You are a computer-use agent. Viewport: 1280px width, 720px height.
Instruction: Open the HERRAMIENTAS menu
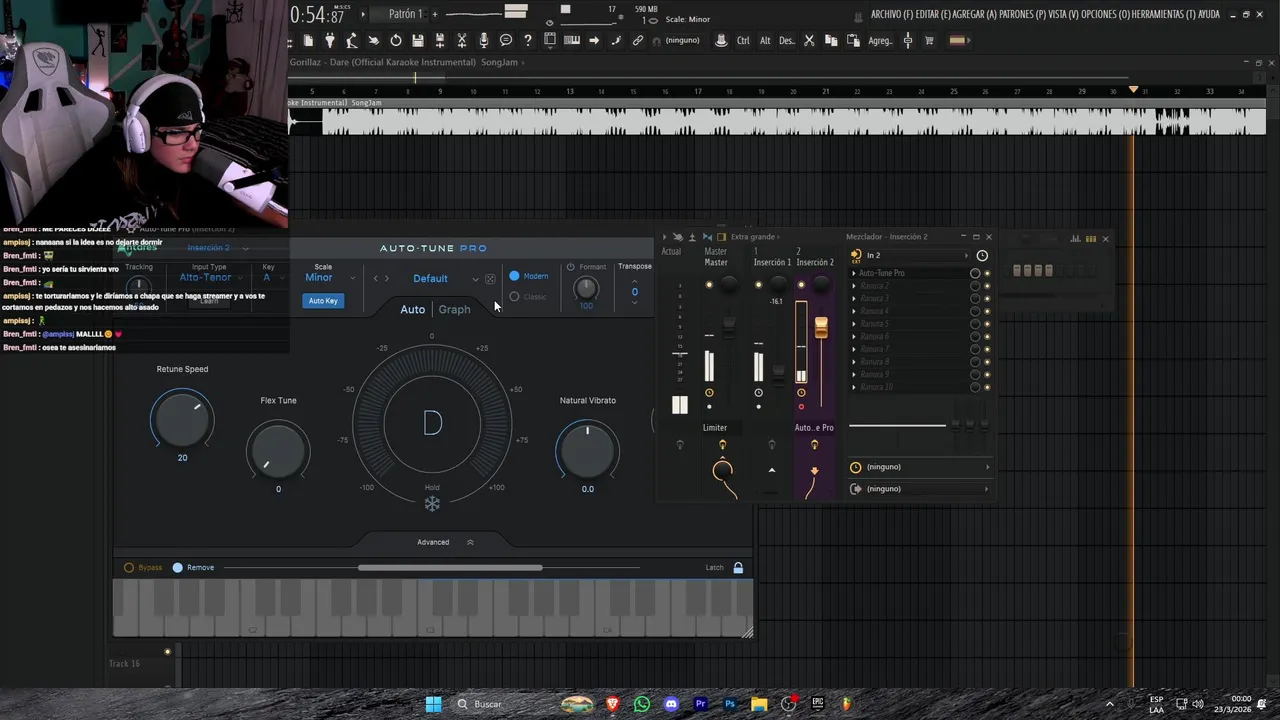point(1164,15)
